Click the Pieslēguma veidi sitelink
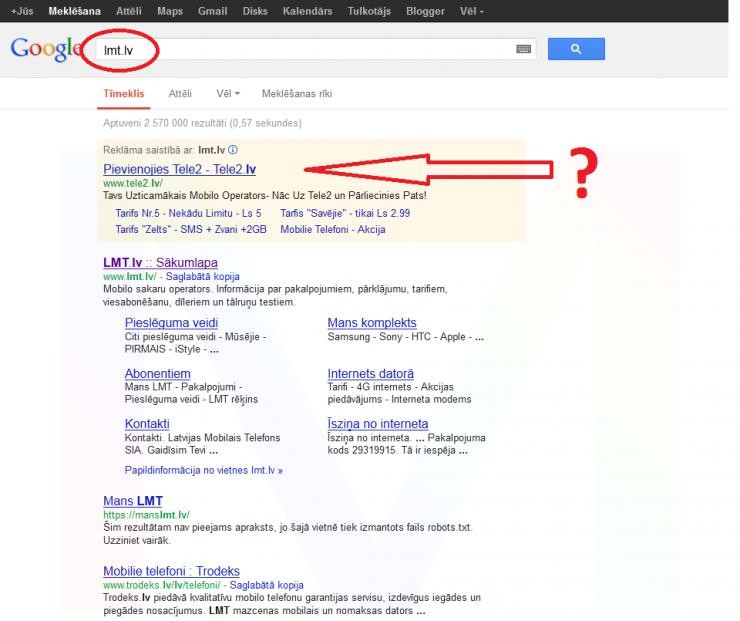Image resolution: width=740 pixels, height=621 pixels. [x=171, y=323]
